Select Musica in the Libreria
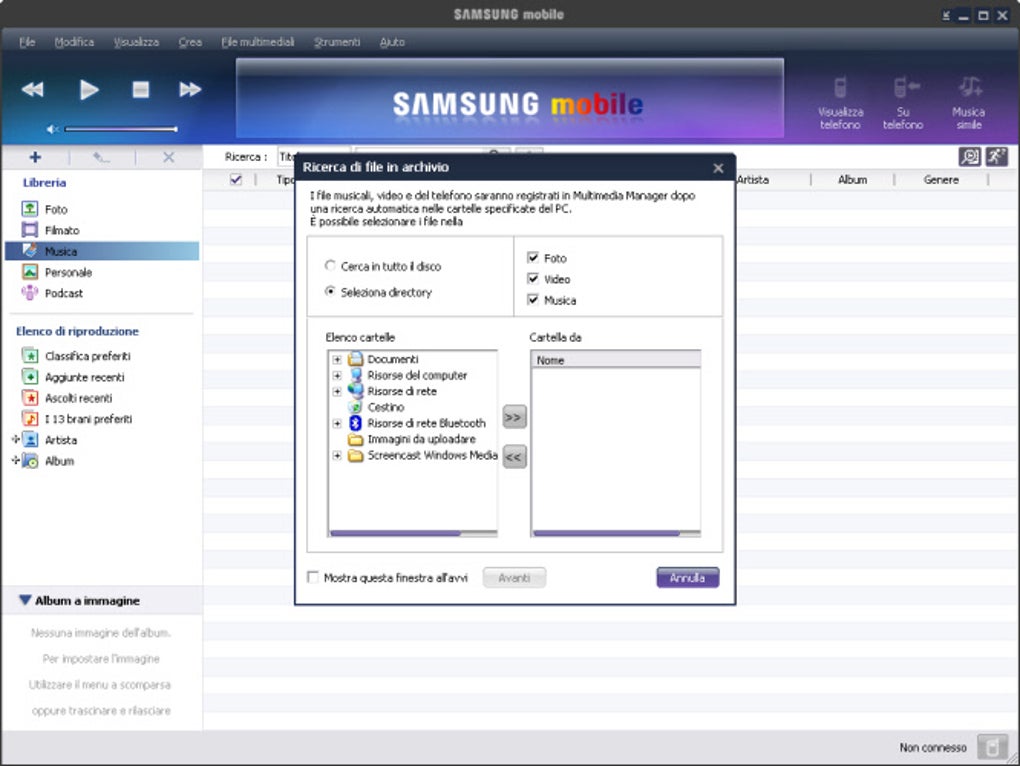Image resolution: width=1020 pixels, height=766 pixels. coord(102,251)
